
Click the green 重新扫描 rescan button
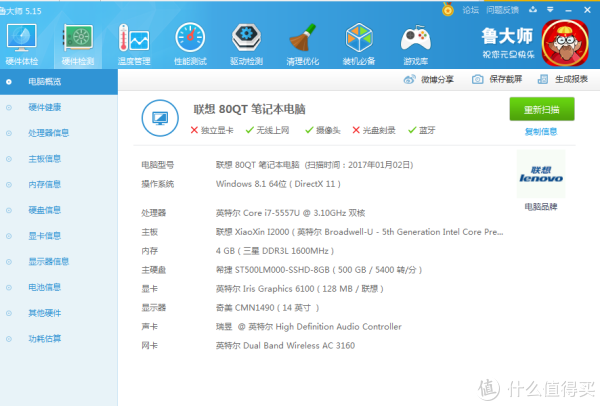coord(542,109)
